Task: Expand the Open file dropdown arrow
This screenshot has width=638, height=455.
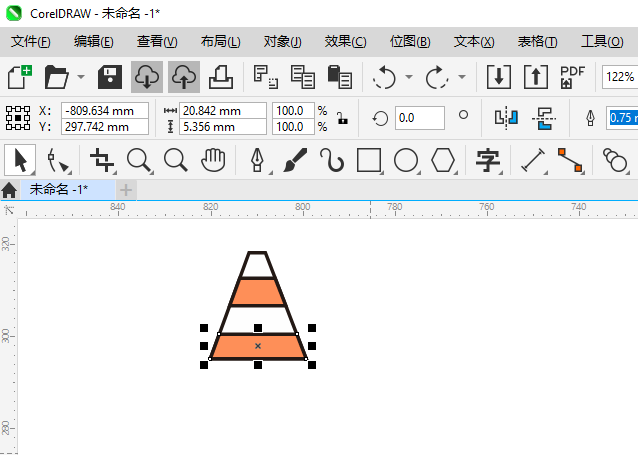Action: tap(81, 77)
